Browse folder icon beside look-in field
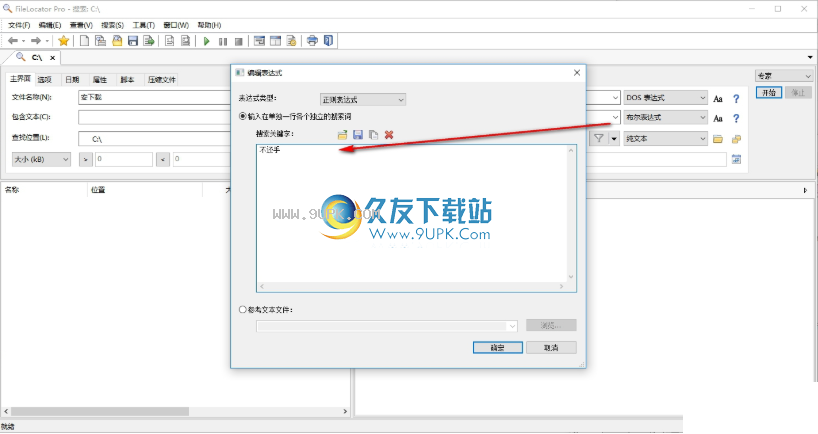The height and width of the screenshot is (434, 818). tap(718, 139)
